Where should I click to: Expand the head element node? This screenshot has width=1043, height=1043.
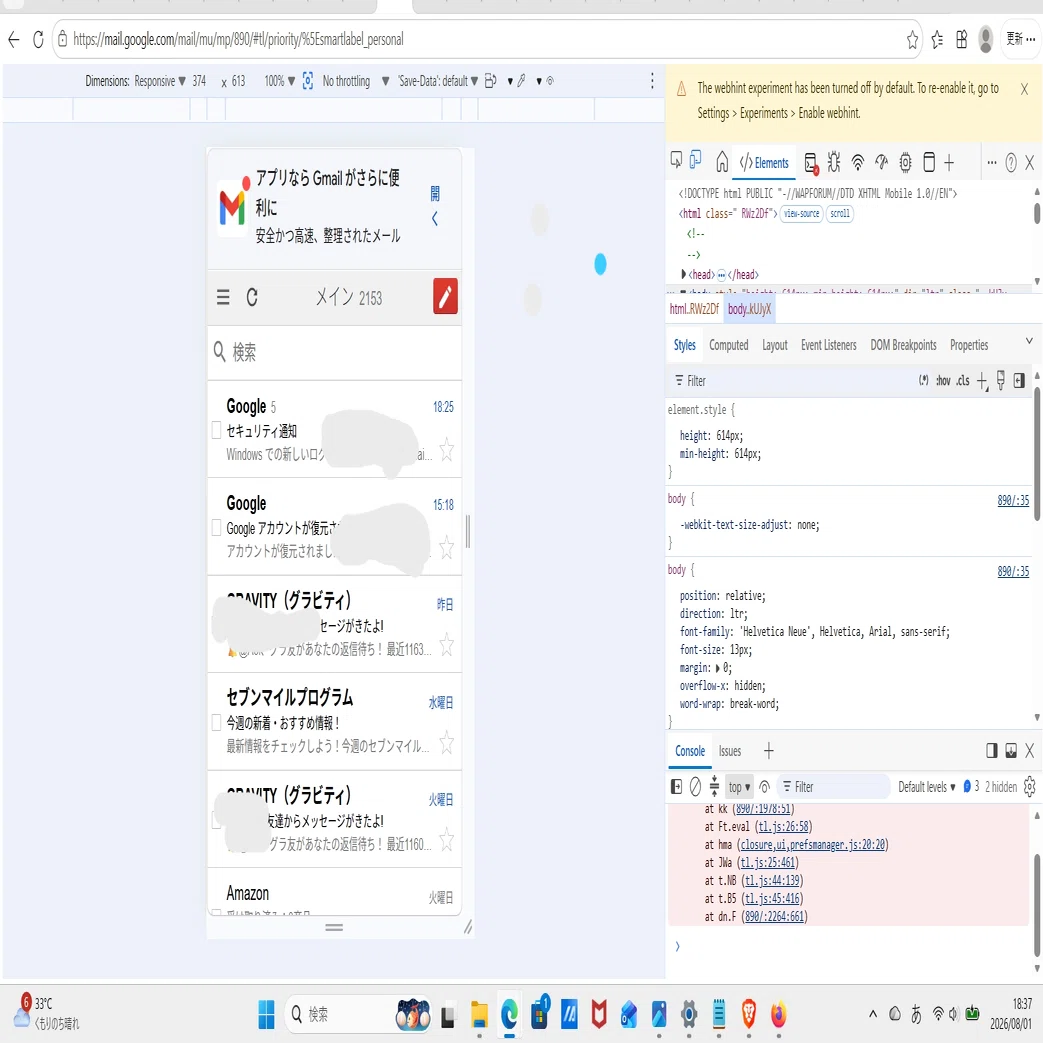(x=684, y=274)
